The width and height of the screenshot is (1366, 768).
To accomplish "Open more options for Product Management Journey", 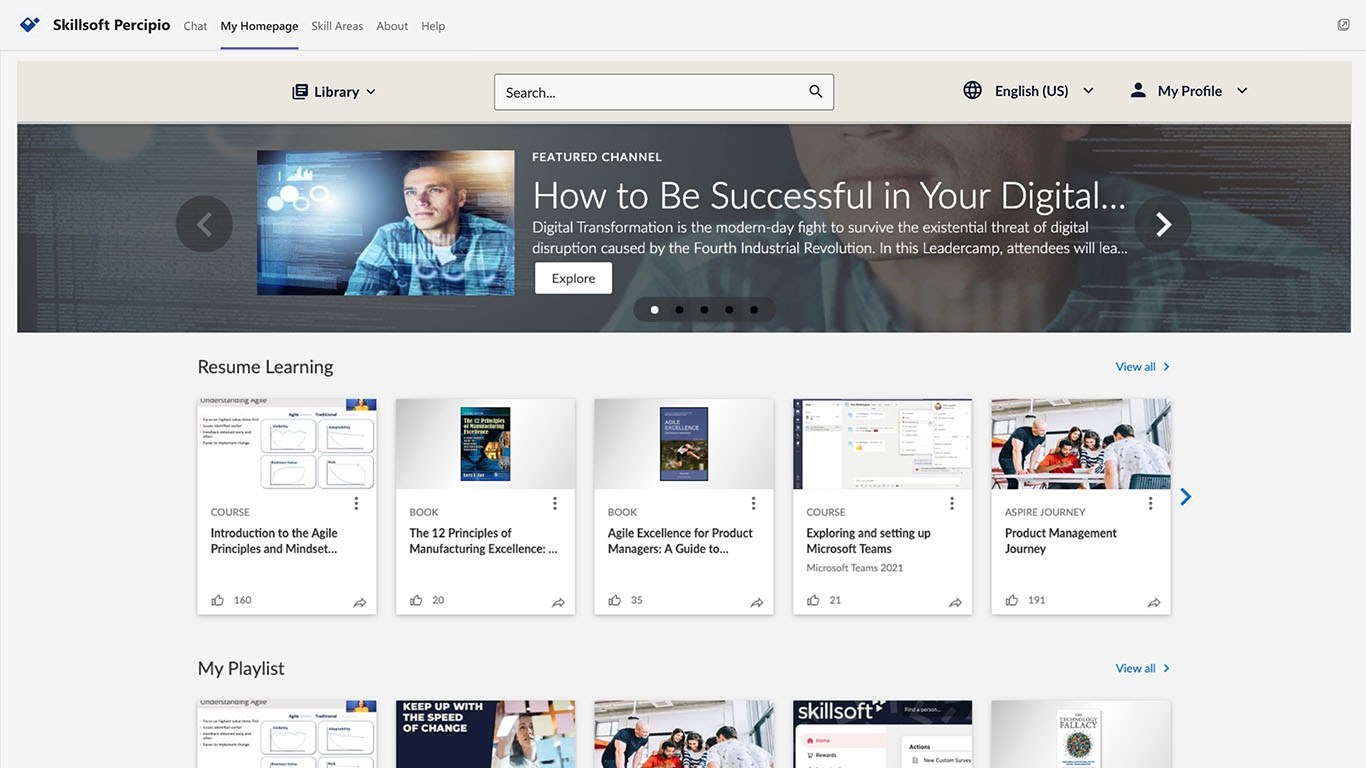I will click(x=1150, y=503).
